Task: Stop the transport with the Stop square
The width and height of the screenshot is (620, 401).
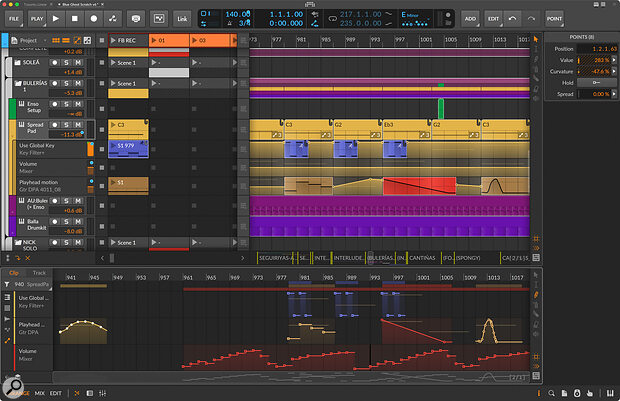Action: pyautogui.click(x=75, y=19)
